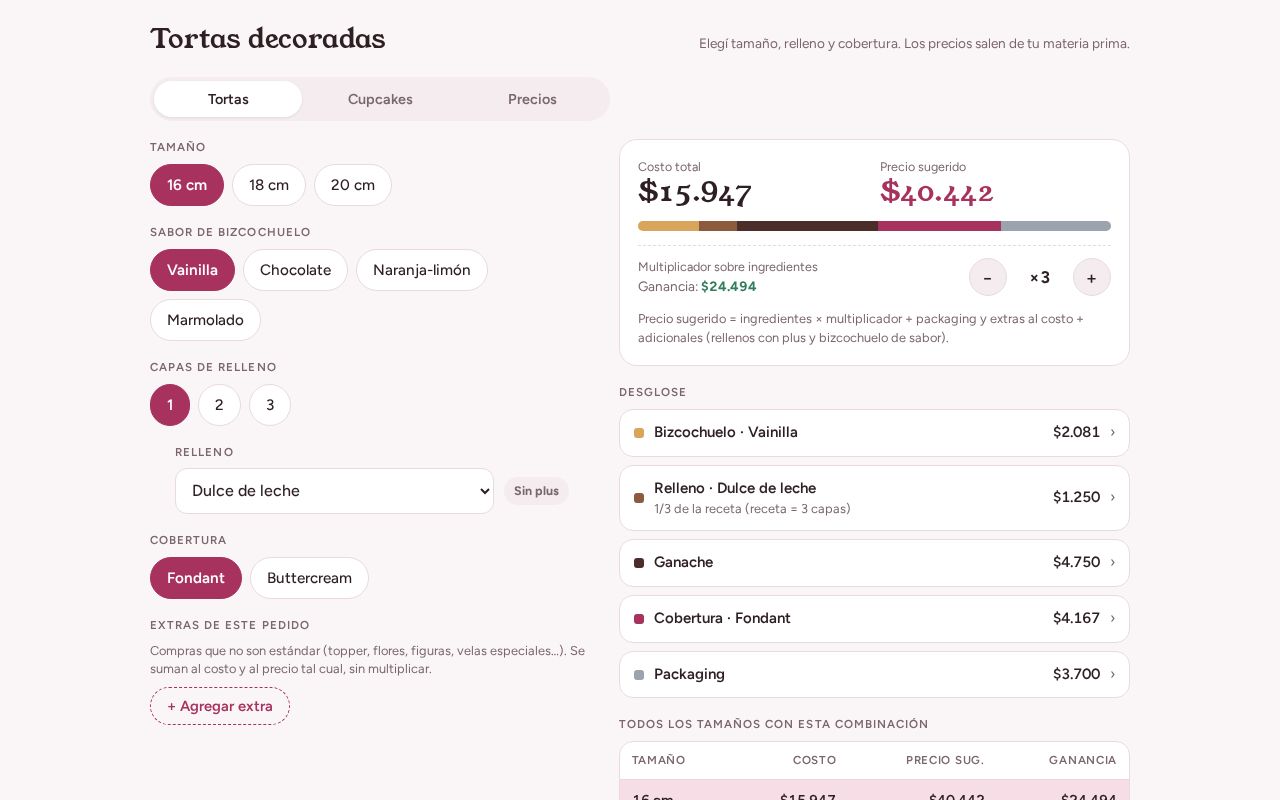Click the ×3 multiplier value
This screenshot has height=800, width=1280.
pos(1040,277)
